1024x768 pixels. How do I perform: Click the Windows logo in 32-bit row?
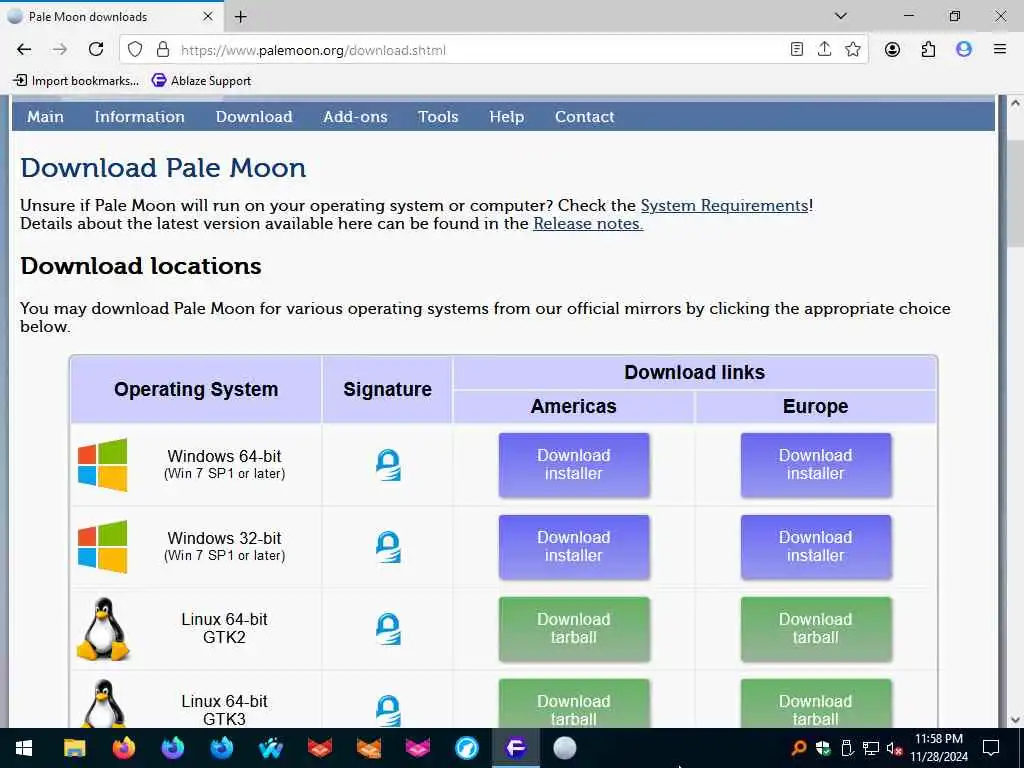click(x=103, y=547)
